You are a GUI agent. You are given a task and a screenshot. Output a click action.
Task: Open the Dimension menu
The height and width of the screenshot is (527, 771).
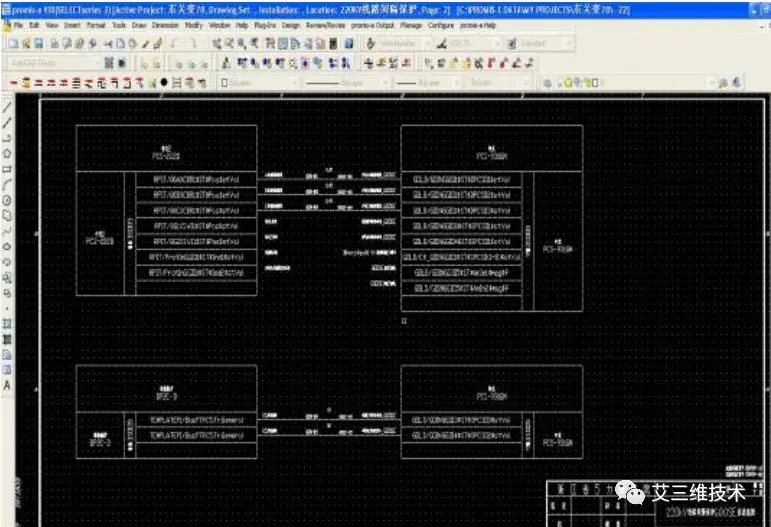coord(165,25)
